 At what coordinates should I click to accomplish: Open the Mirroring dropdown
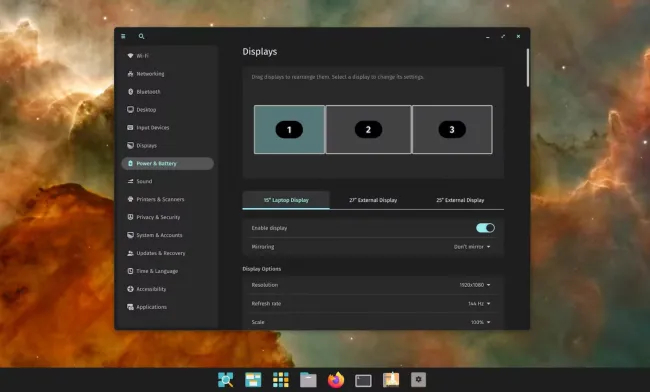pos(472,247)
